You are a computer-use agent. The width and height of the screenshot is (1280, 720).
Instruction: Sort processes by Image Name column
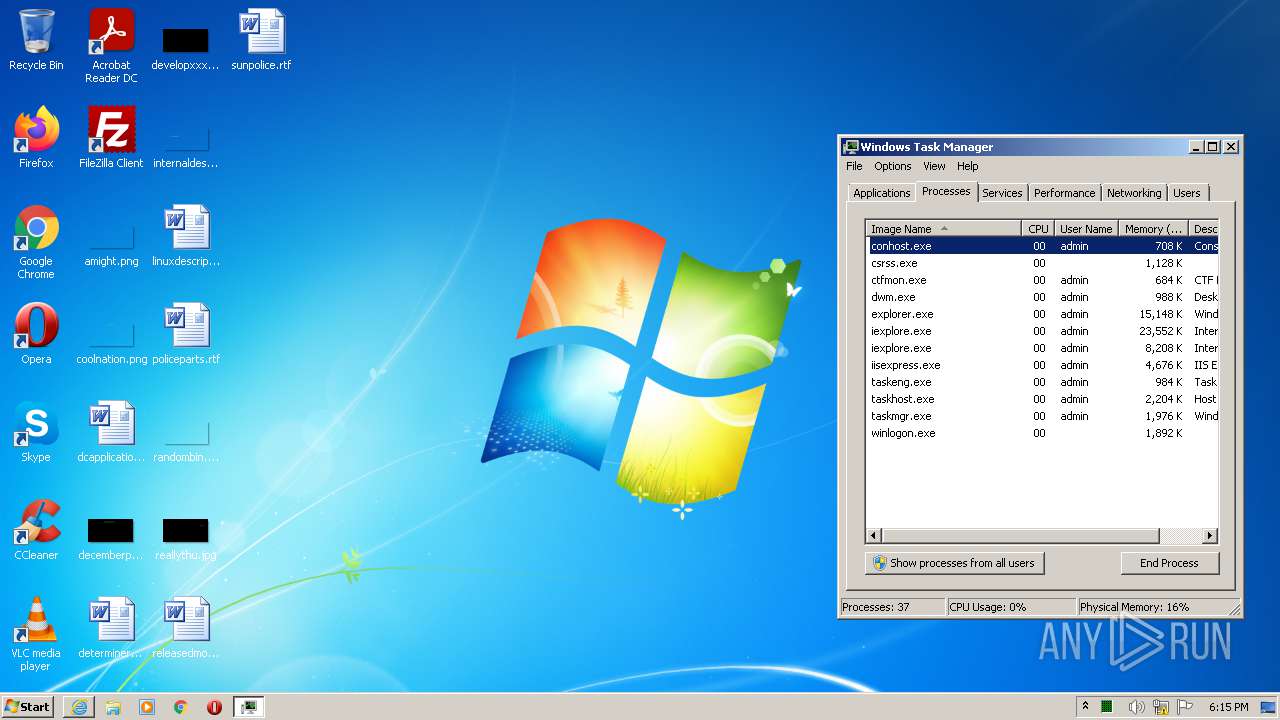943,229
